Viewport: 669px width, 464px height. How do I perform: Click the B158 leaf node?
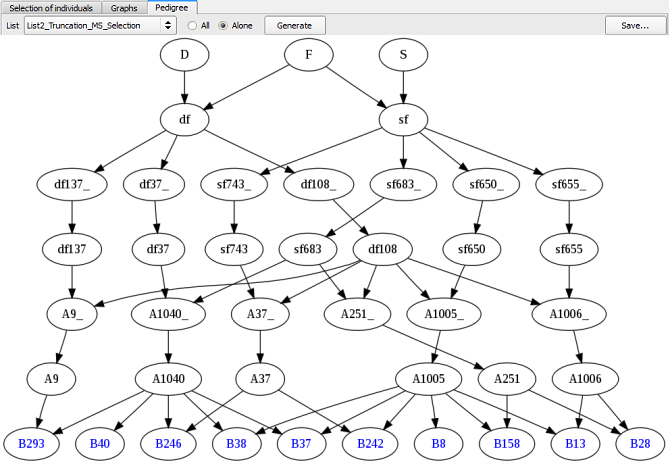(508, 442)
